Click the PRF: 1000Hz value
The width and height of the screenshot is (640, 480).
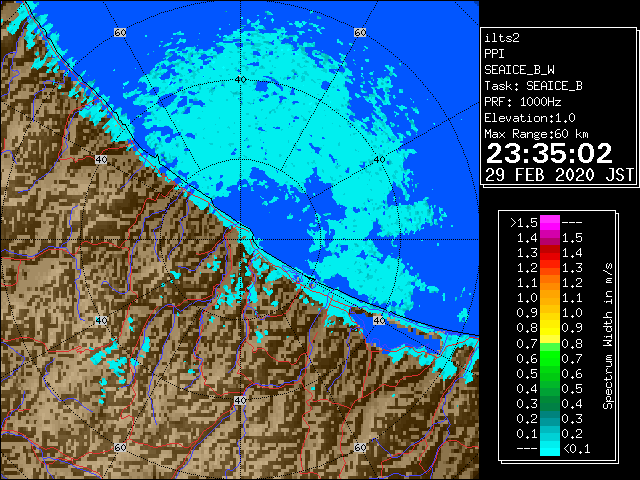[x=522, y=102]
